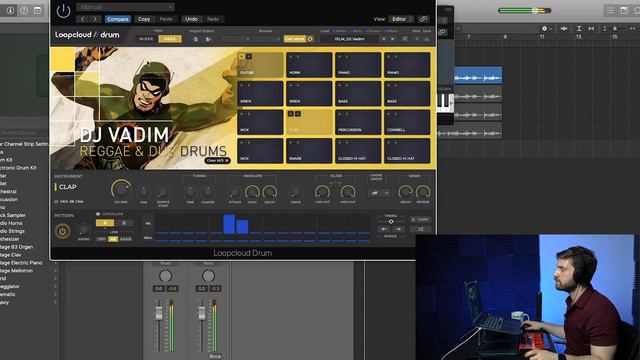Click the vertical zoom icon in tracks toolbar
Screen dimensions: 640x360
[579, 29]
